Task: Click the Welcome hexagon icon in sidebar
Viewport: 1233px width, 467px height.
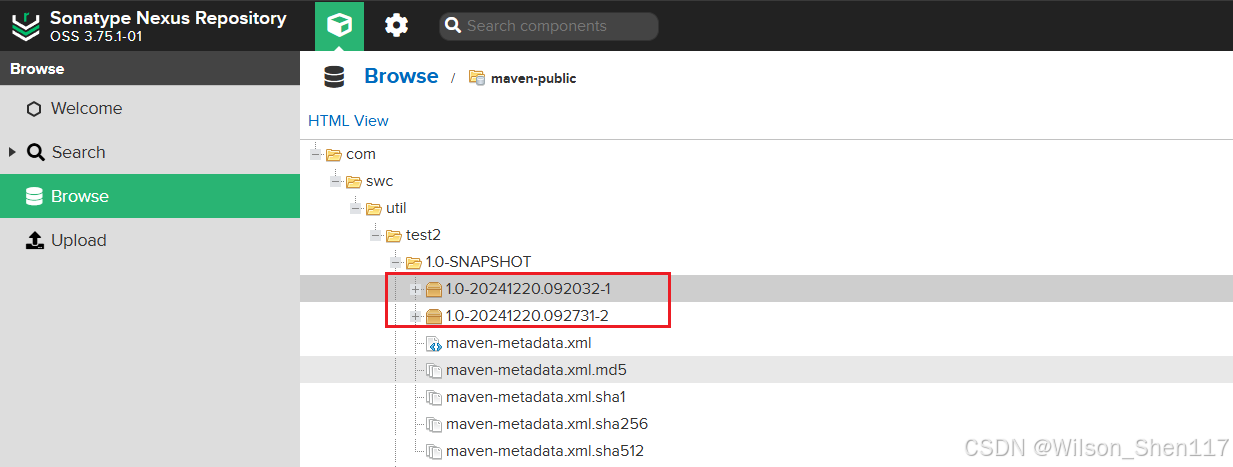Action: tap(34, 109)
